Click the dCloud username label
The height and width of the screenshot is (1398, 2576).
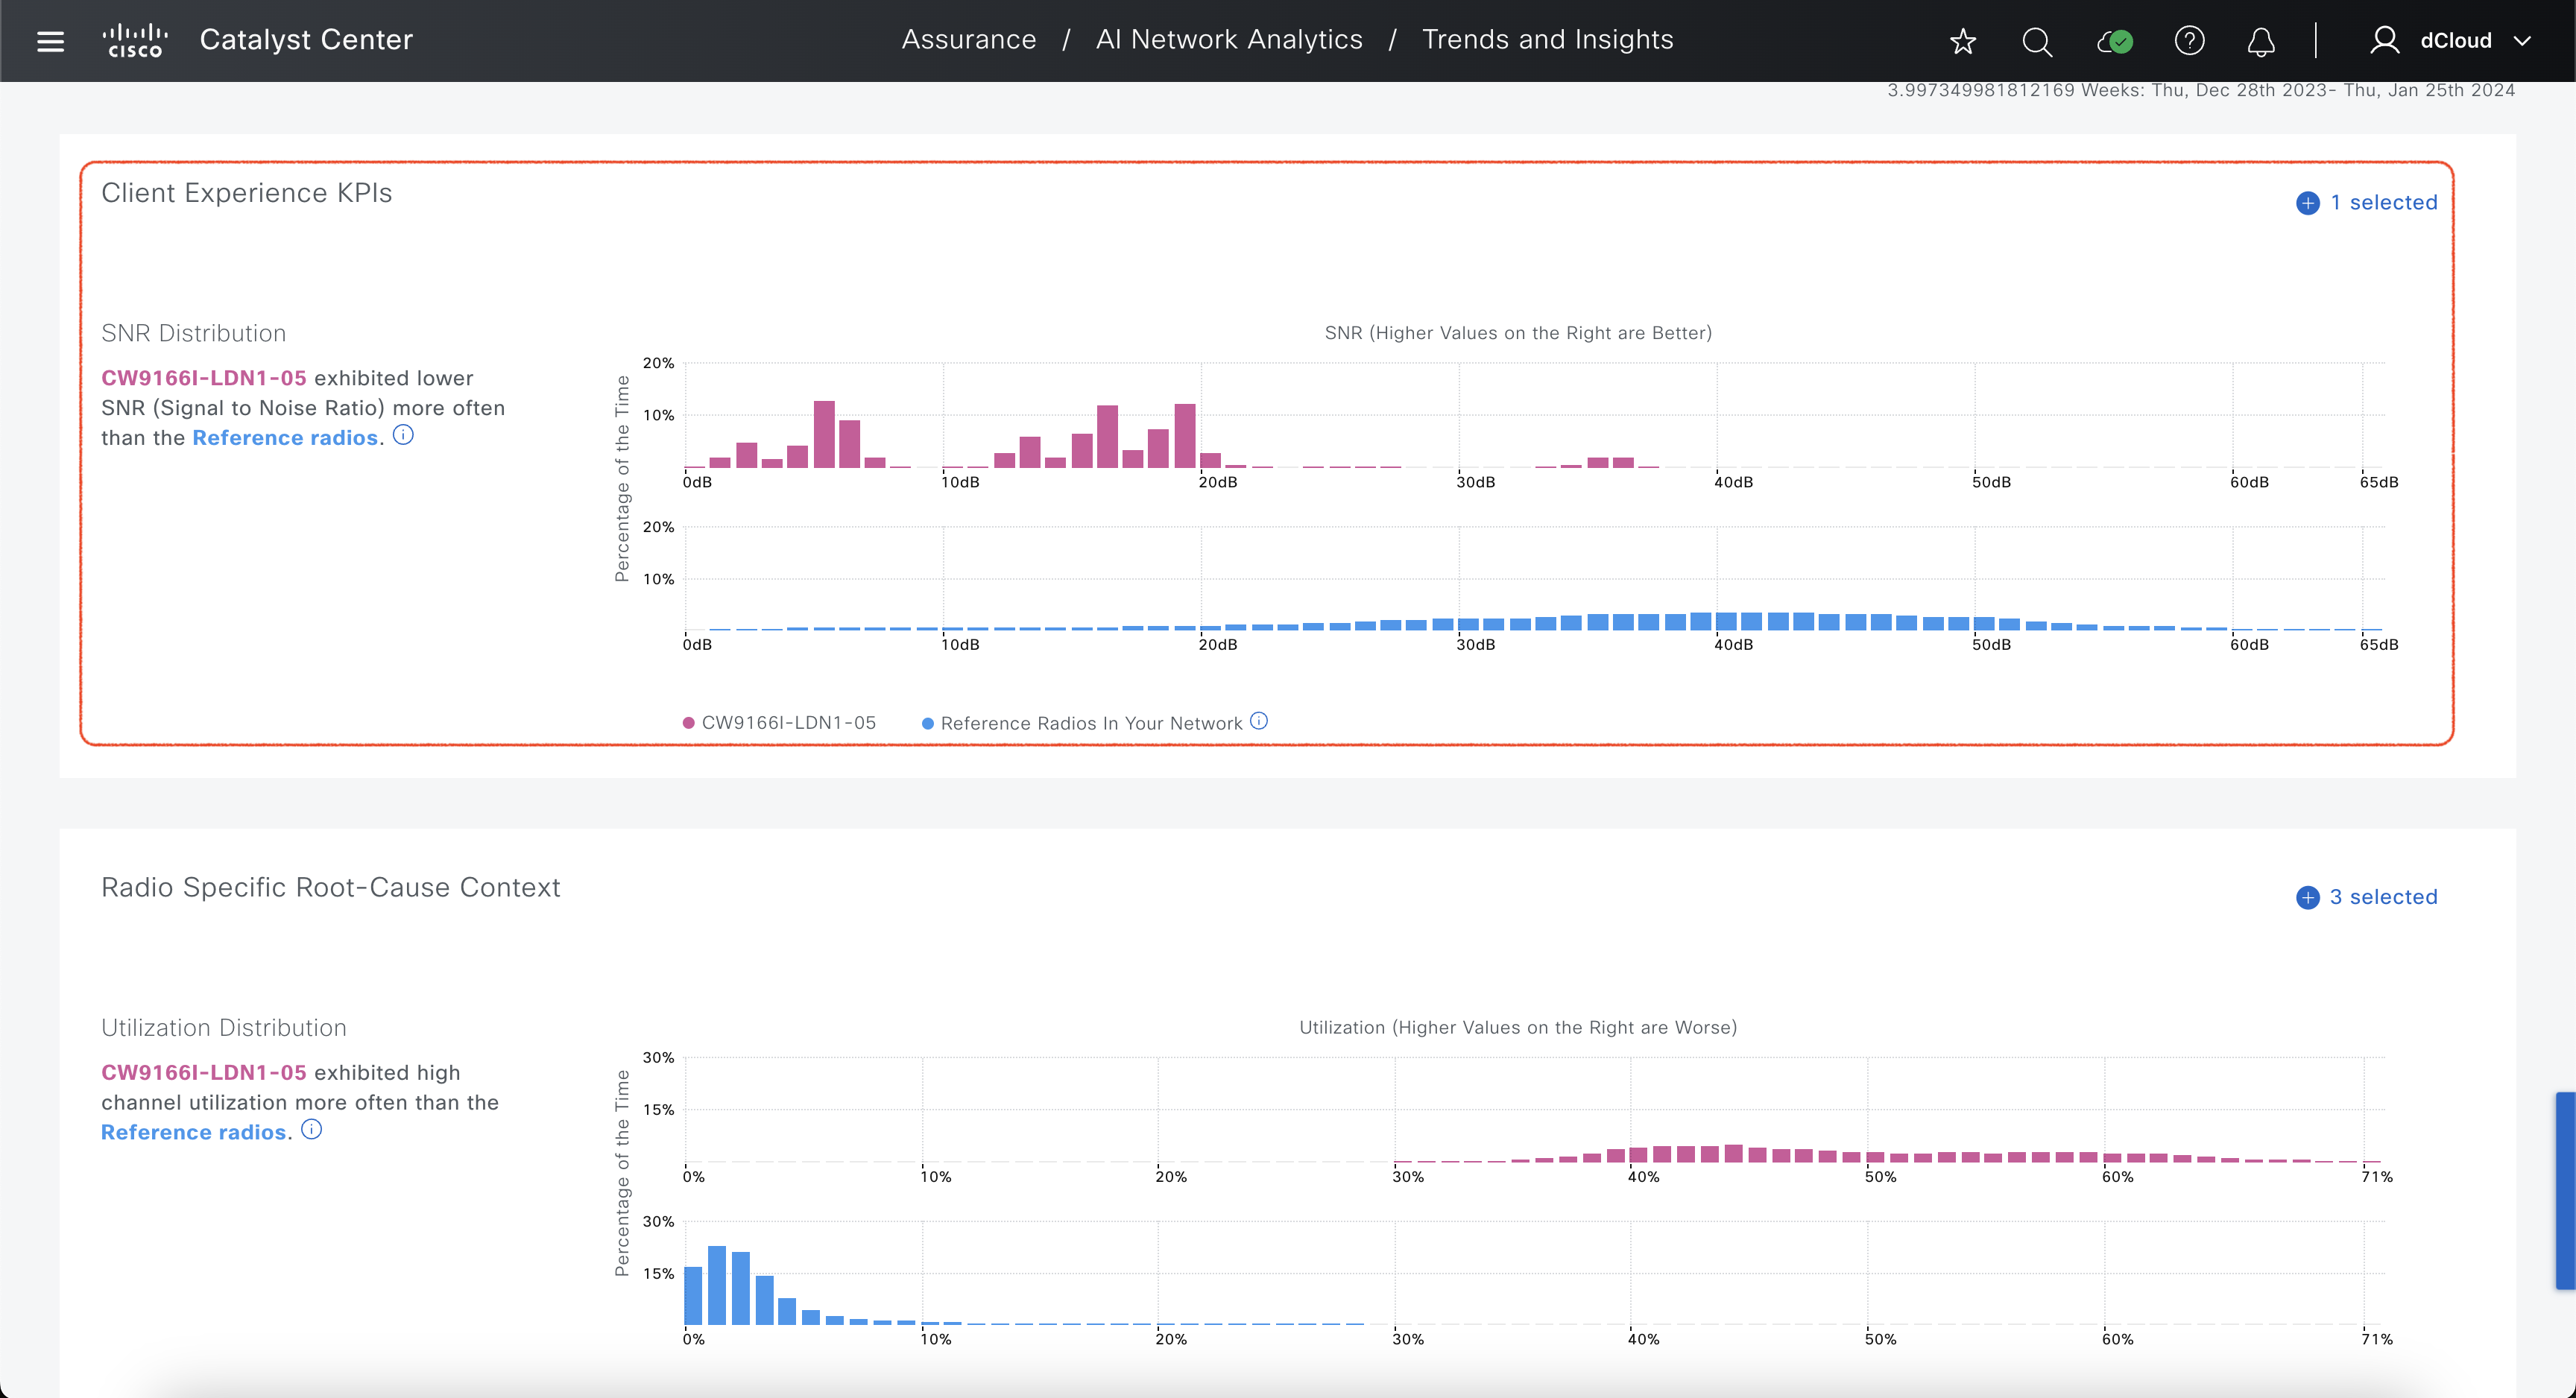pyautogui.click(x=2455, y=41)
